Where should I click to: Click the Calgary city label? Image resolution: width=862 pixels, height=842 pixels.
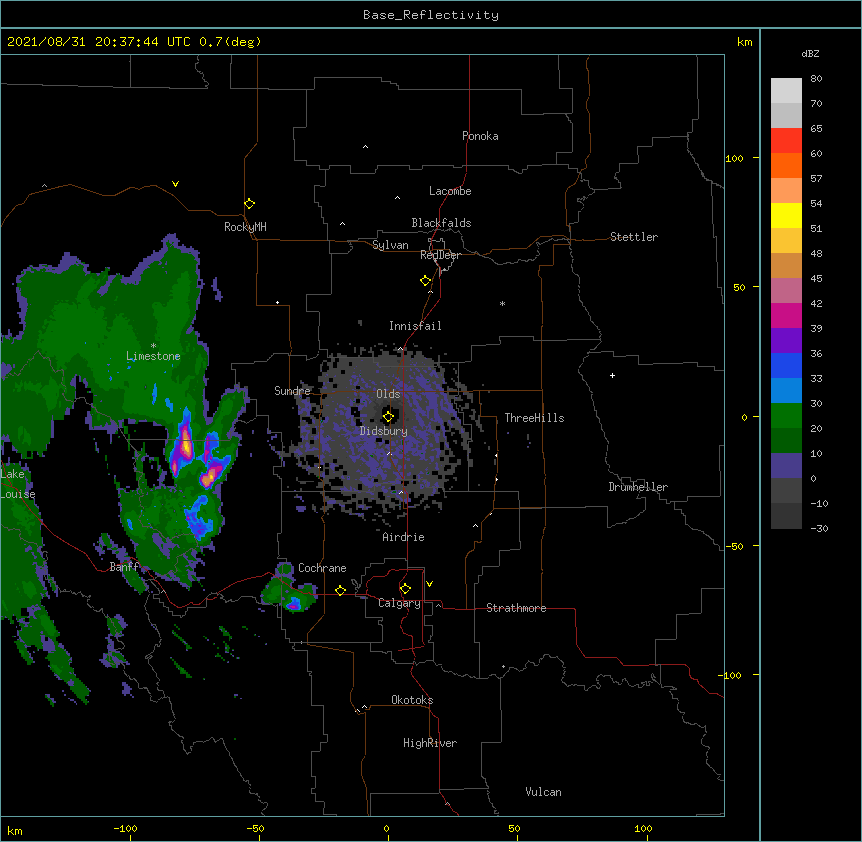point(399,603)
